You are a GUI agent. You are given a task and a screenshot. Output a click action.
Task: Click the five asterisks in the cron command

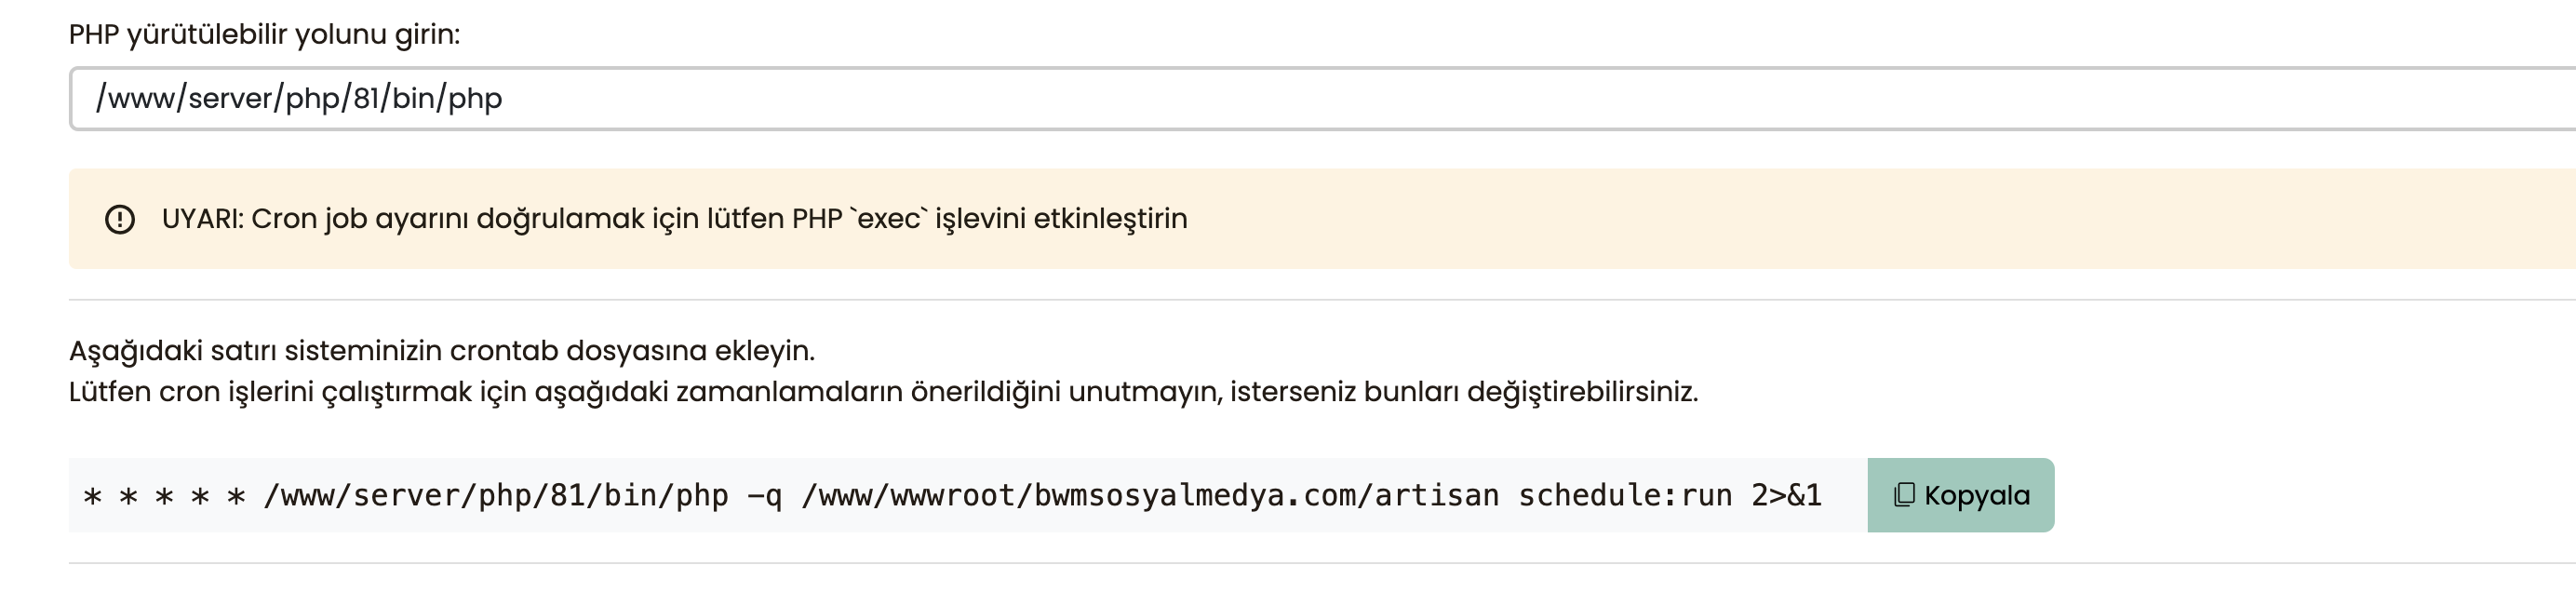[164, 496]
